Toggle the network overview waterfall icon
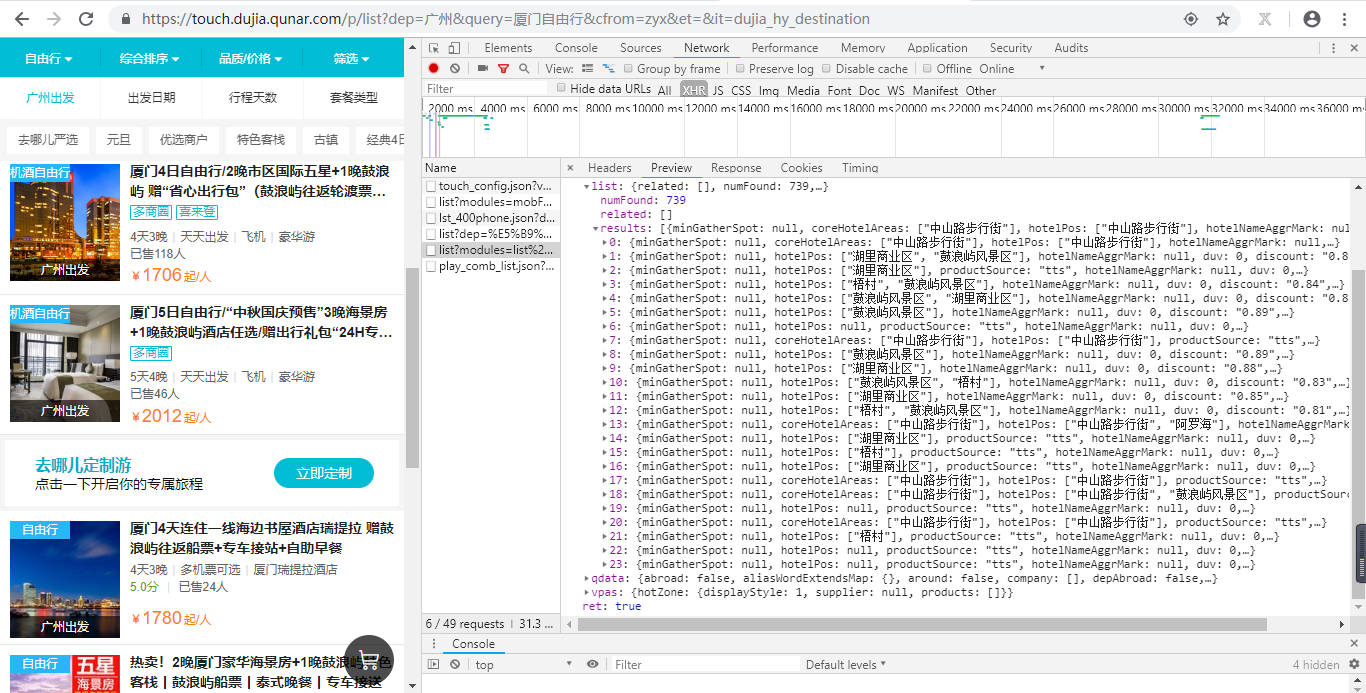1366x693 pixels. click(607, 68)
